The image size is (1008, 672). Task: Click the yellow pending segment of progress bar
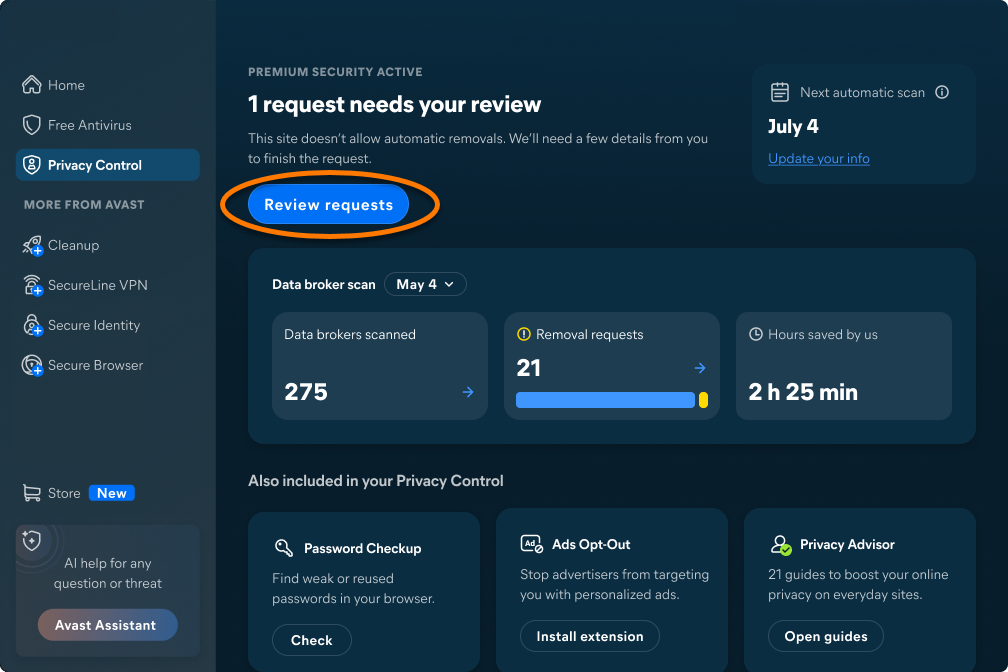point(703,400)
